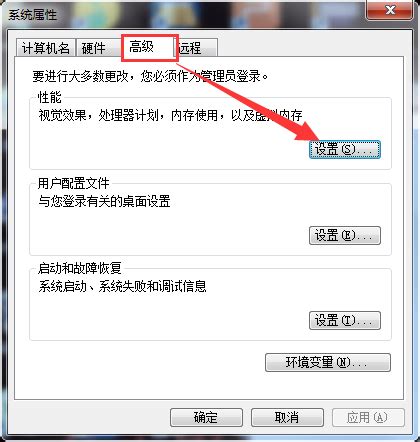Click the 性能 group label
Viewport: 420px width, 442px height.
click(x=49, y=98)
